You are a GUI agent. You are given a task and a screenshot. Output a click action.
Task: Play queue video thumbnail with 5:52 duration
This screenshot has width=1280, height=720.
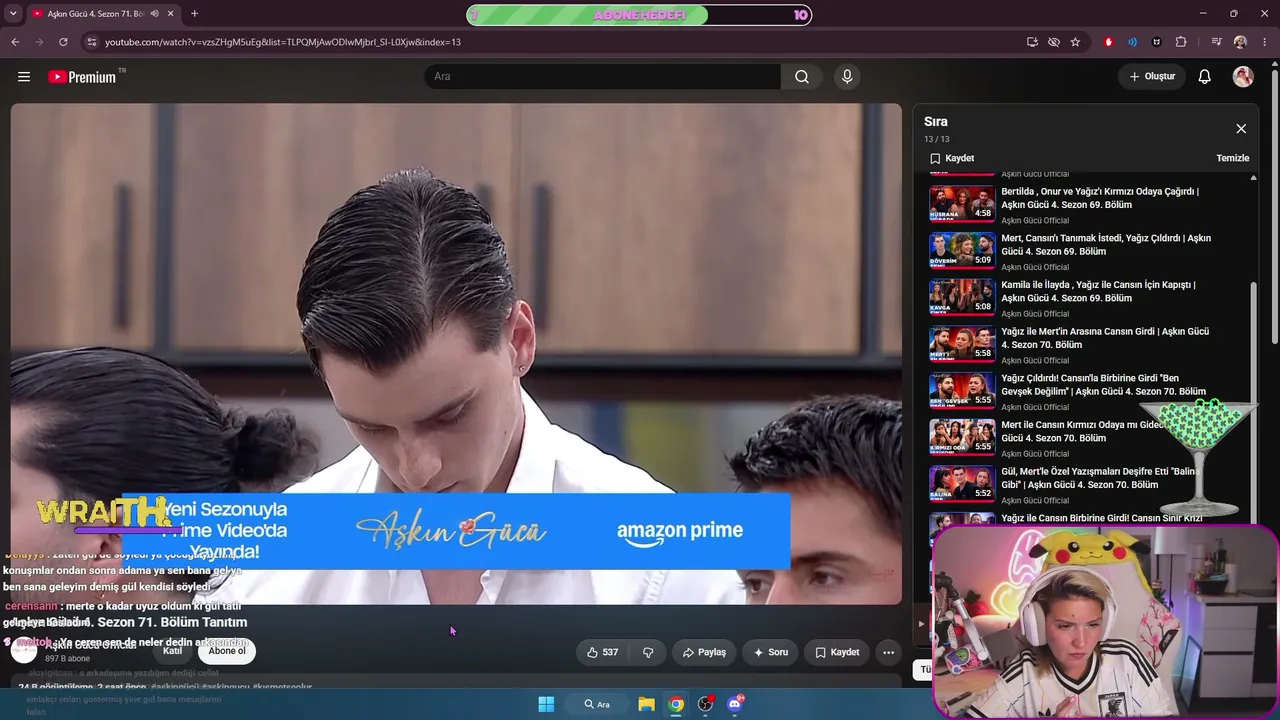962,483
